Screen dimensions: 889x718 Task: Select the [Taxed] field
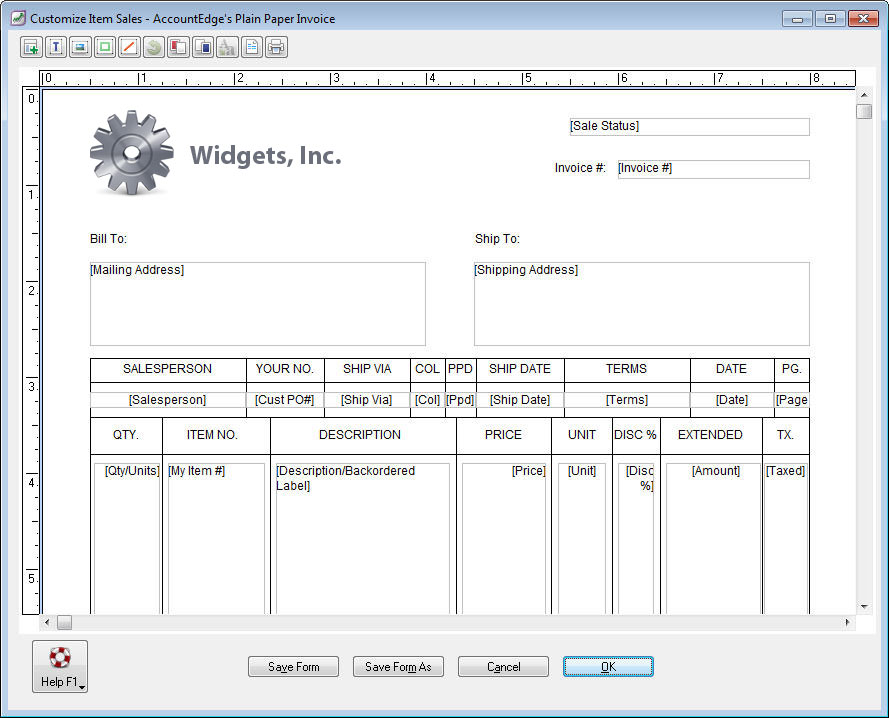point(786,538)
